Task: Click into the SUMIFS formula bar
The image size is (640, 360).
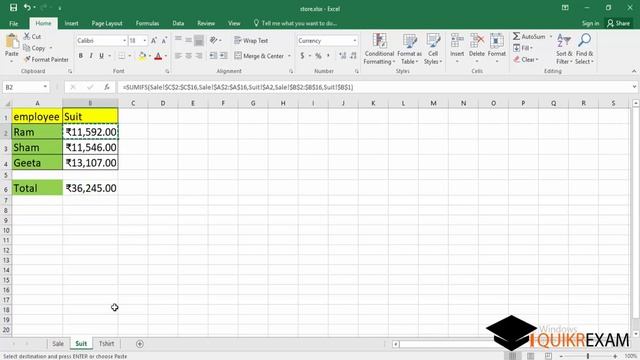Action: 375,87
